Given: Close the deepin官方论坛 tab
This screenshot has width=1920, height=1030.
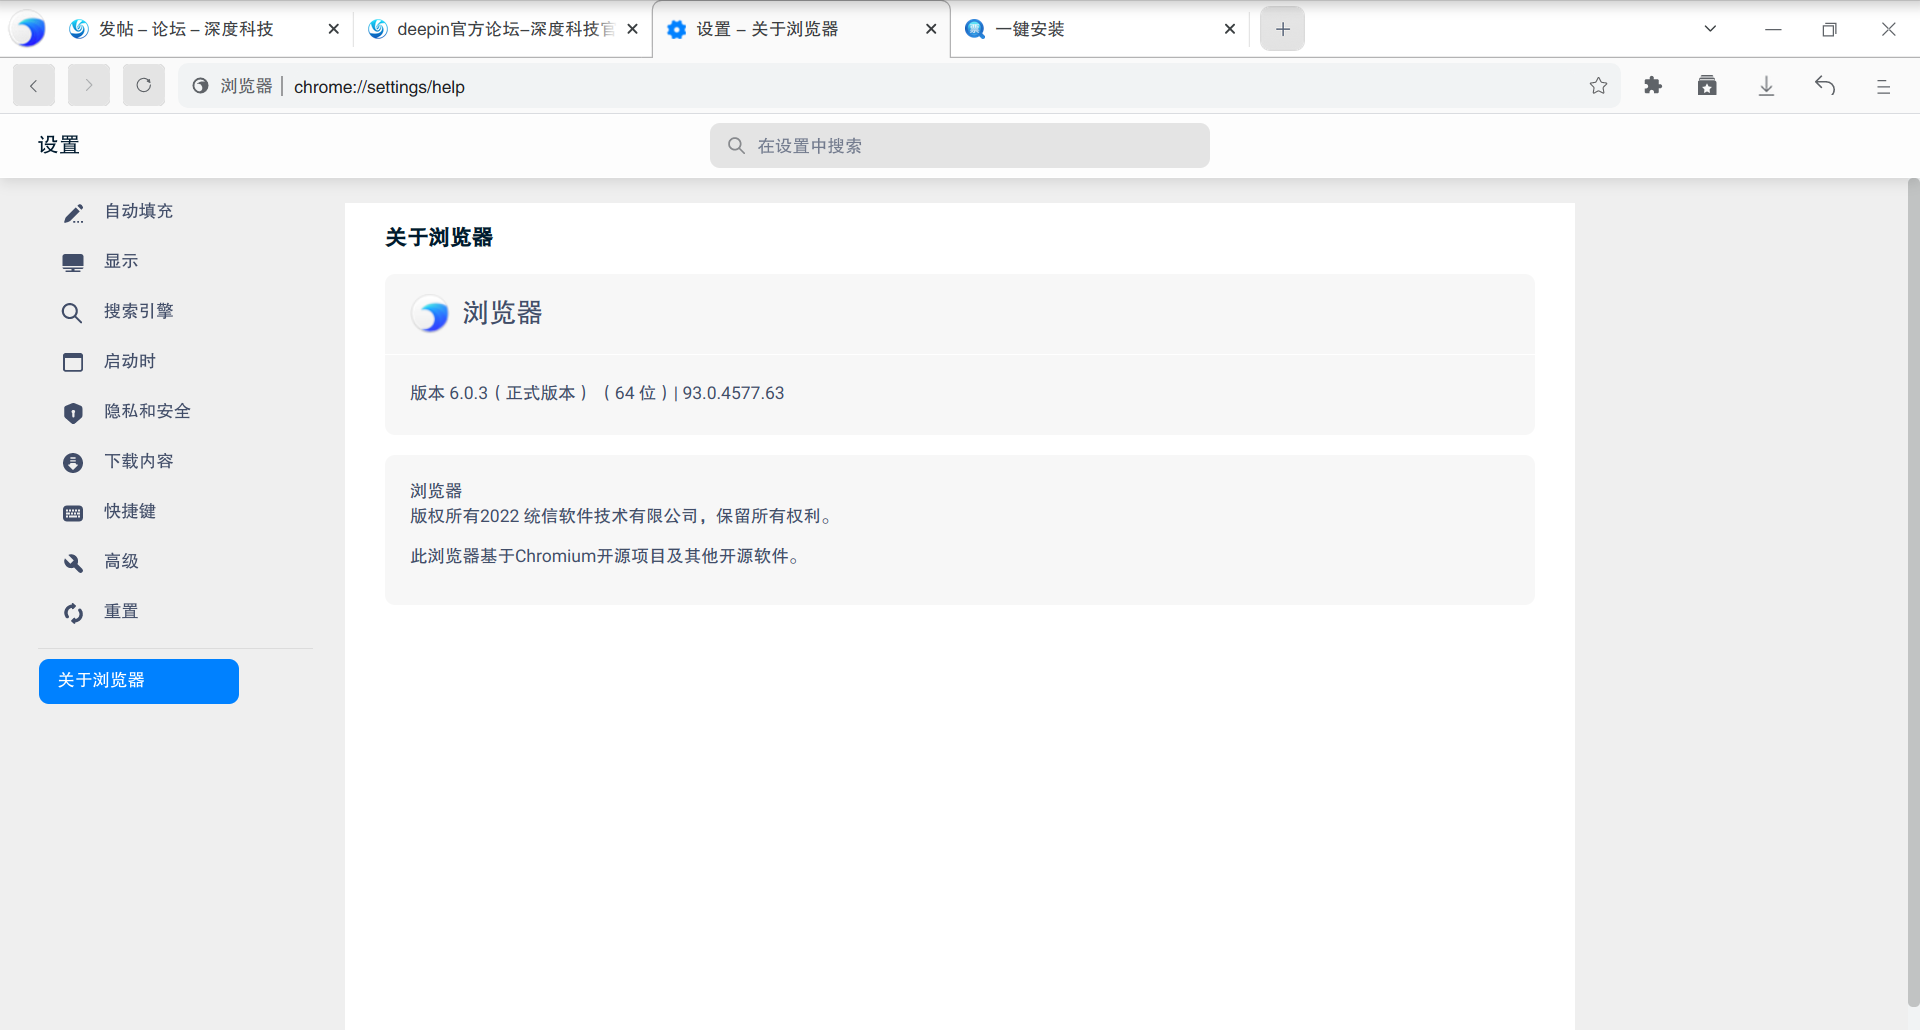Looking at the screenshot, I should coord(632,29).
